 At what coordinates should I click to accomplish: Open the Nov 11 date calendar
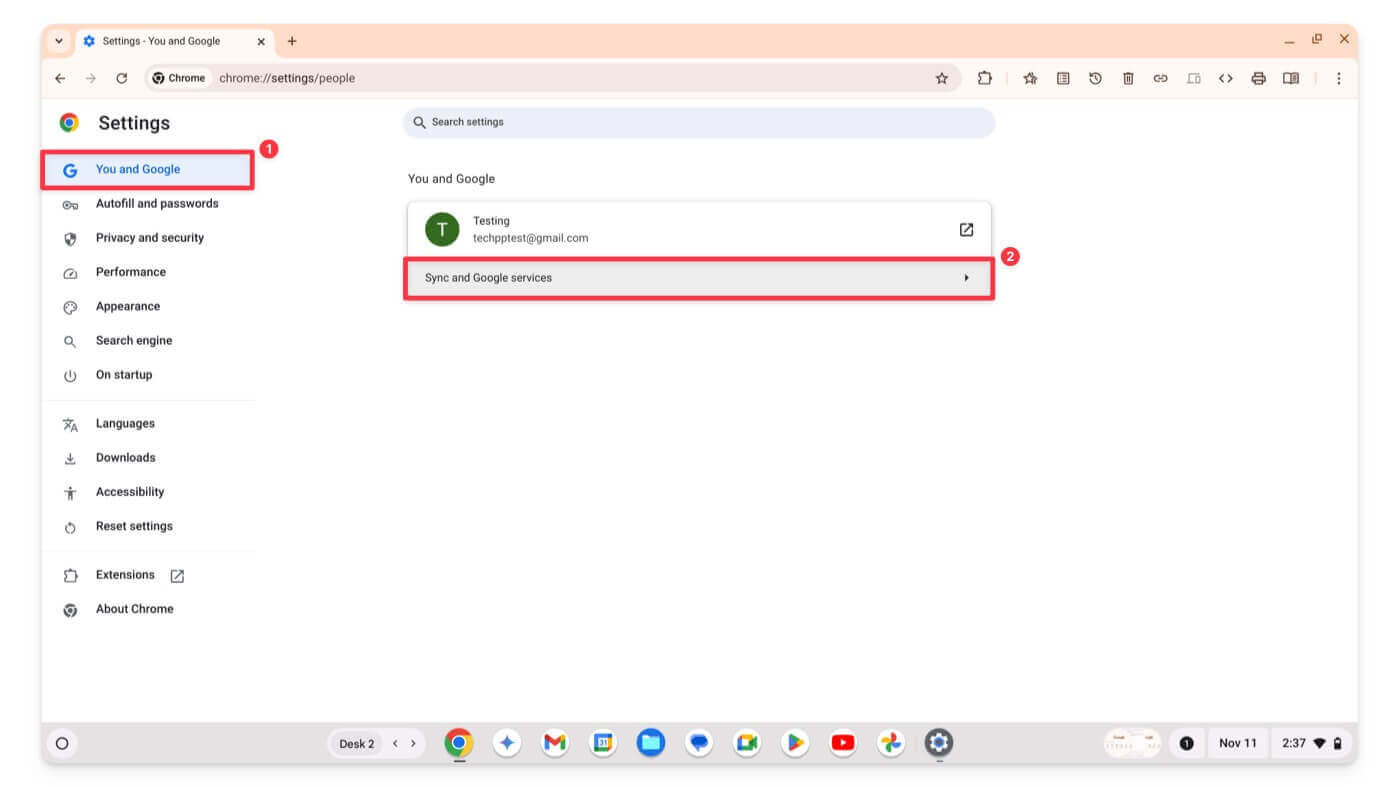click(x=1237, y=743)
